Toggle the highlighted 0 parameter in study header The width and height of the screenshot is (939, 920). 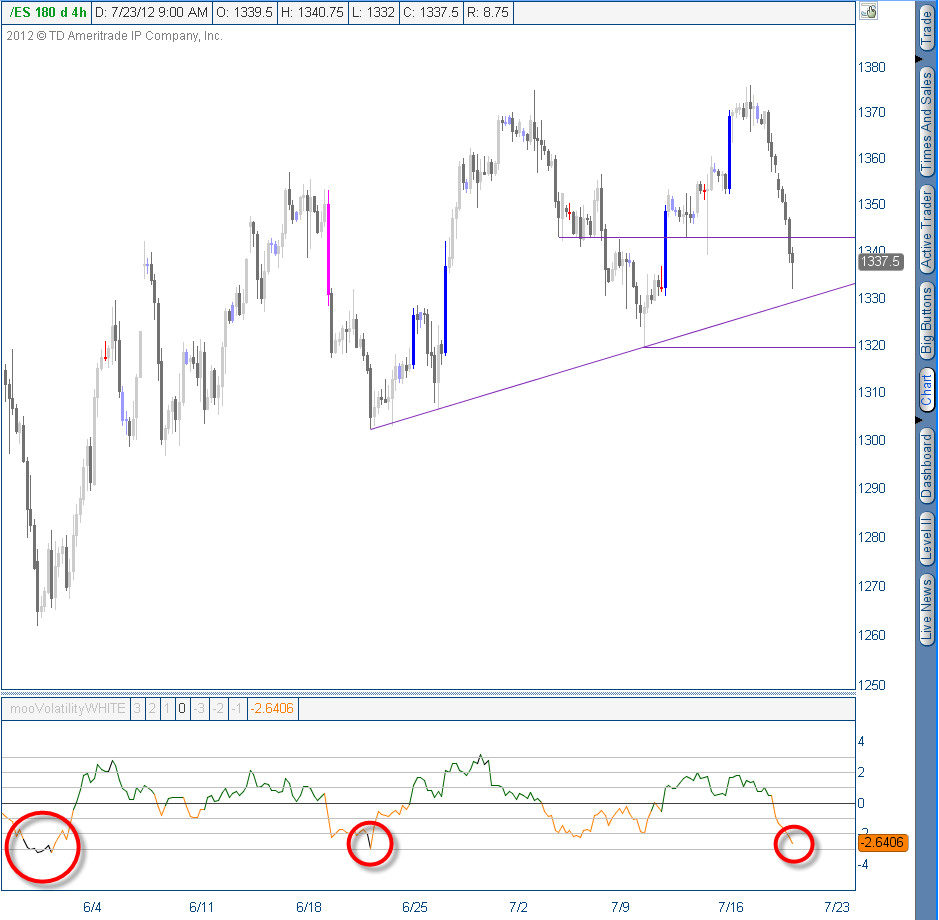[182, 708]
